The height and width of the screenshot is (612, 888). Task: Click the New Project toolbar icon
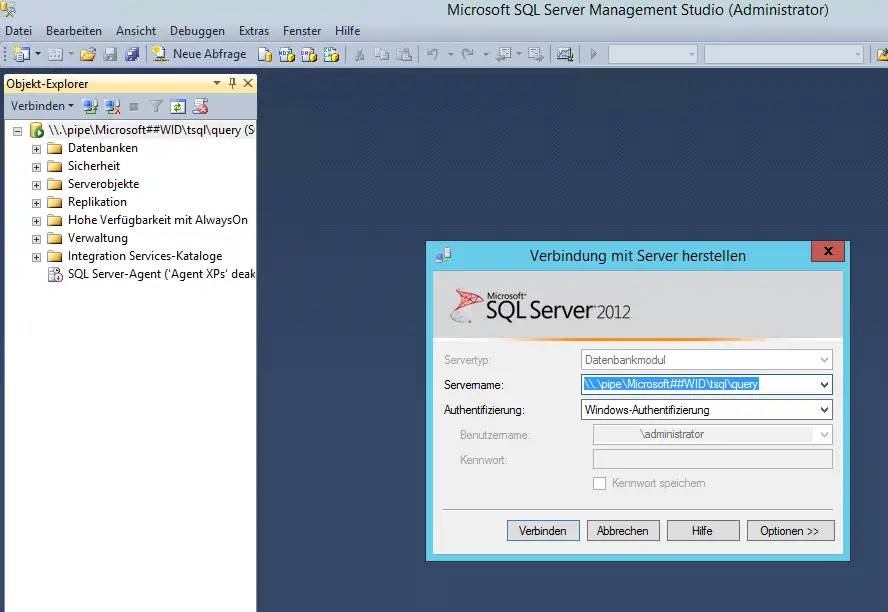[x=22, y=54]
